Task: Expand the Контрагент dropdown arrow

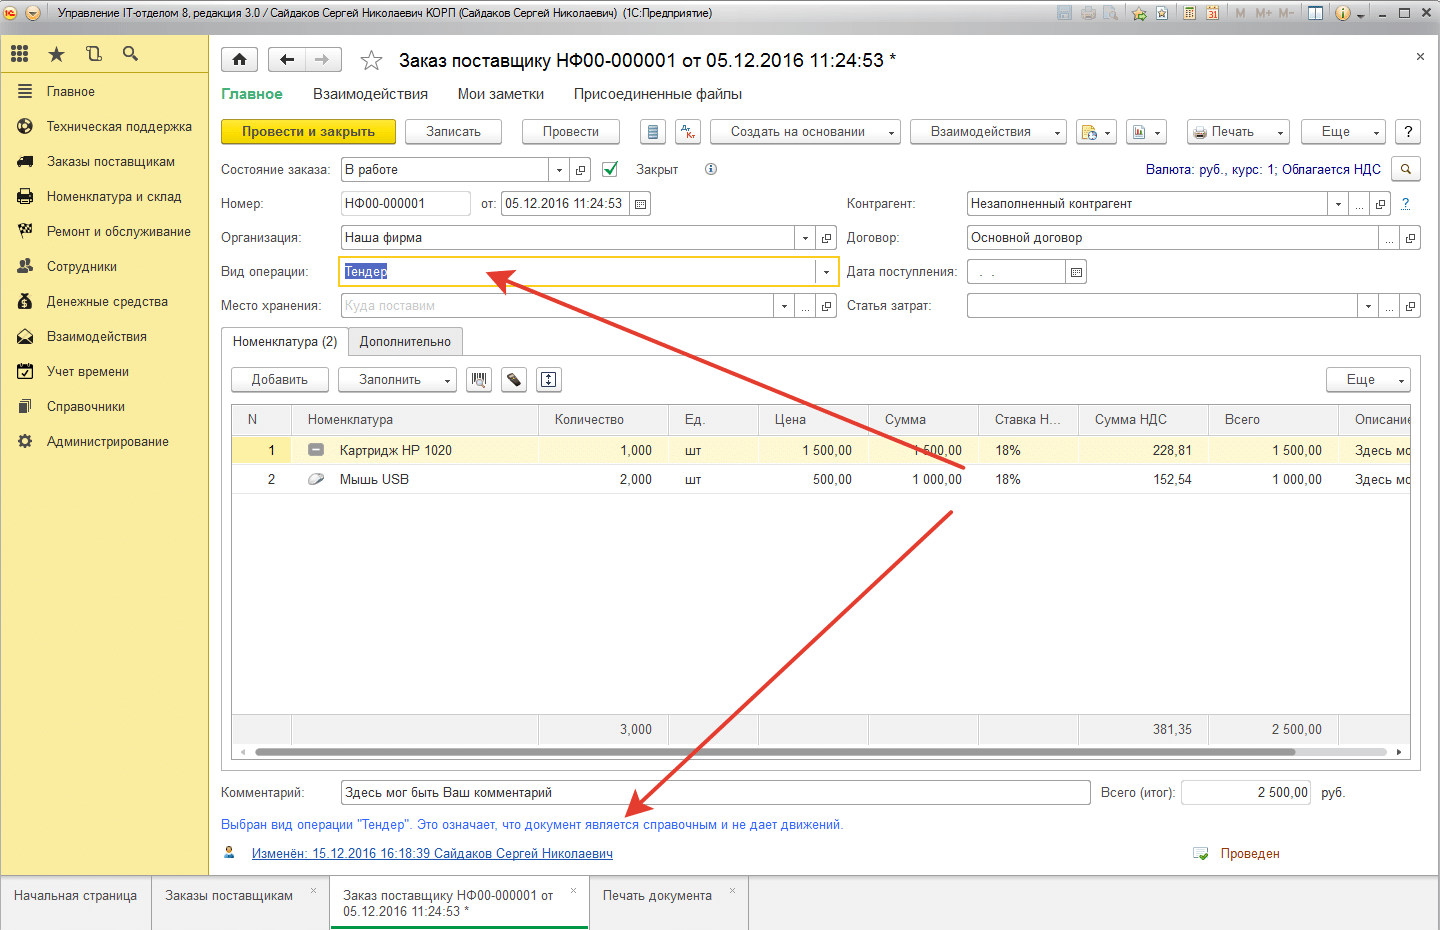Action: (x=1338, y=204)
